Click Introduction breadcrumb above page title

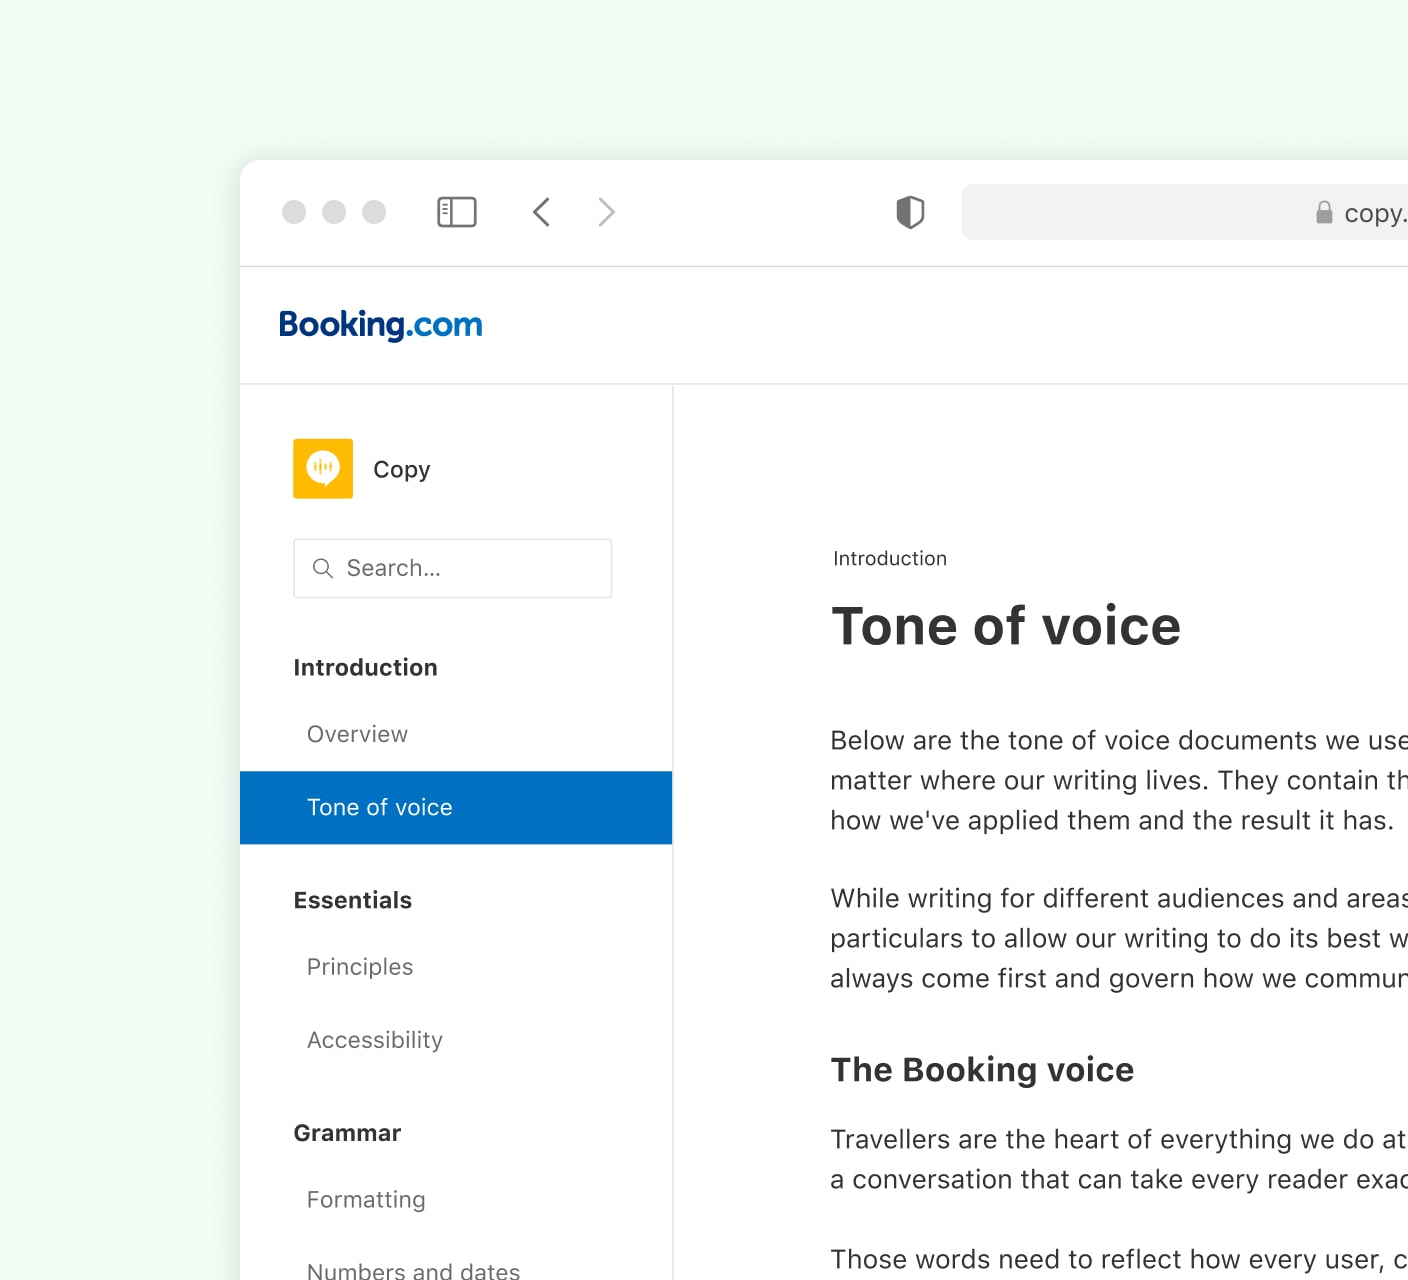click(x=890, y=558)
